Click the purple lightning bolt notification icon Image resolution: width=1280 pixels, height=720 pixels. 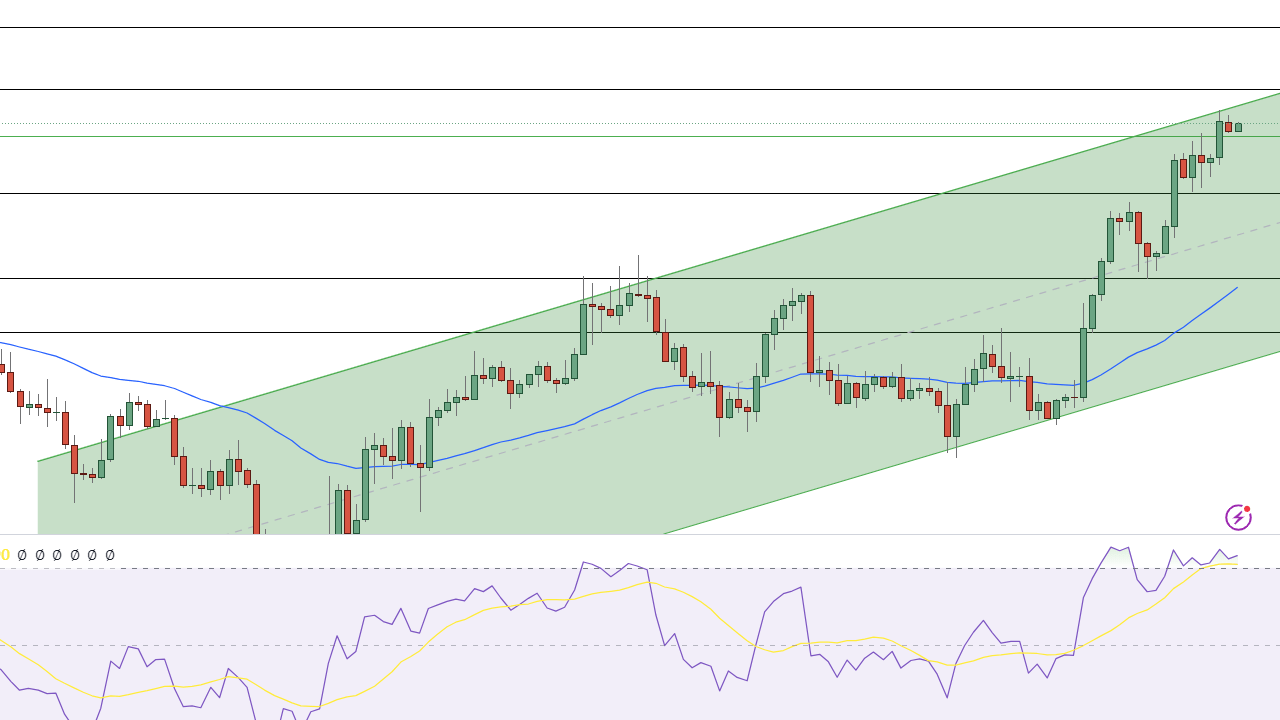(x=1238, y=517)
